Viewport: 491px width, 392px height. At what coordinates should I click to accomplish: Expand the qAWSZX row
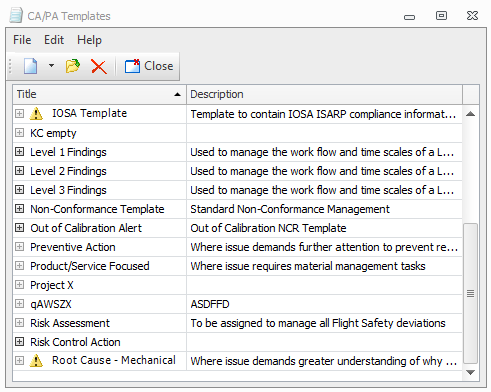click(20, 304)
